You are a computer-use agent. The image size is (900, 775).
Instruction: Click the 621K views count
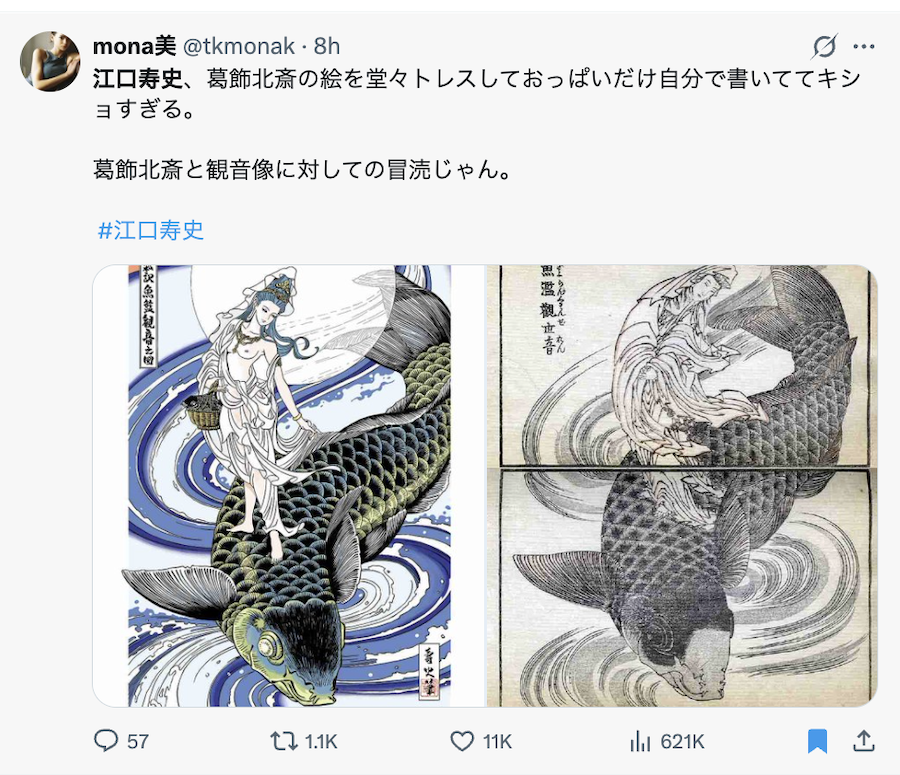(x=682, y=742)
